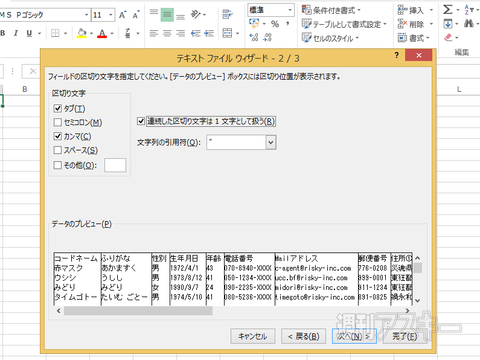Click the fill color paint bucket icon
The width and height of the screenshot is (480, 360).
[x=82, y=33]
